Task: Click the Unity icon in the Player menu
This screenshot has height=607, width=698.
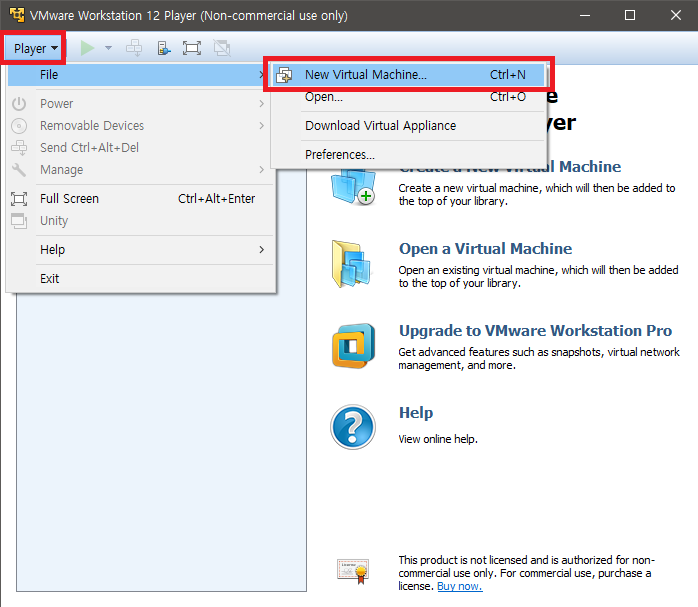Action: coord(19,221)
